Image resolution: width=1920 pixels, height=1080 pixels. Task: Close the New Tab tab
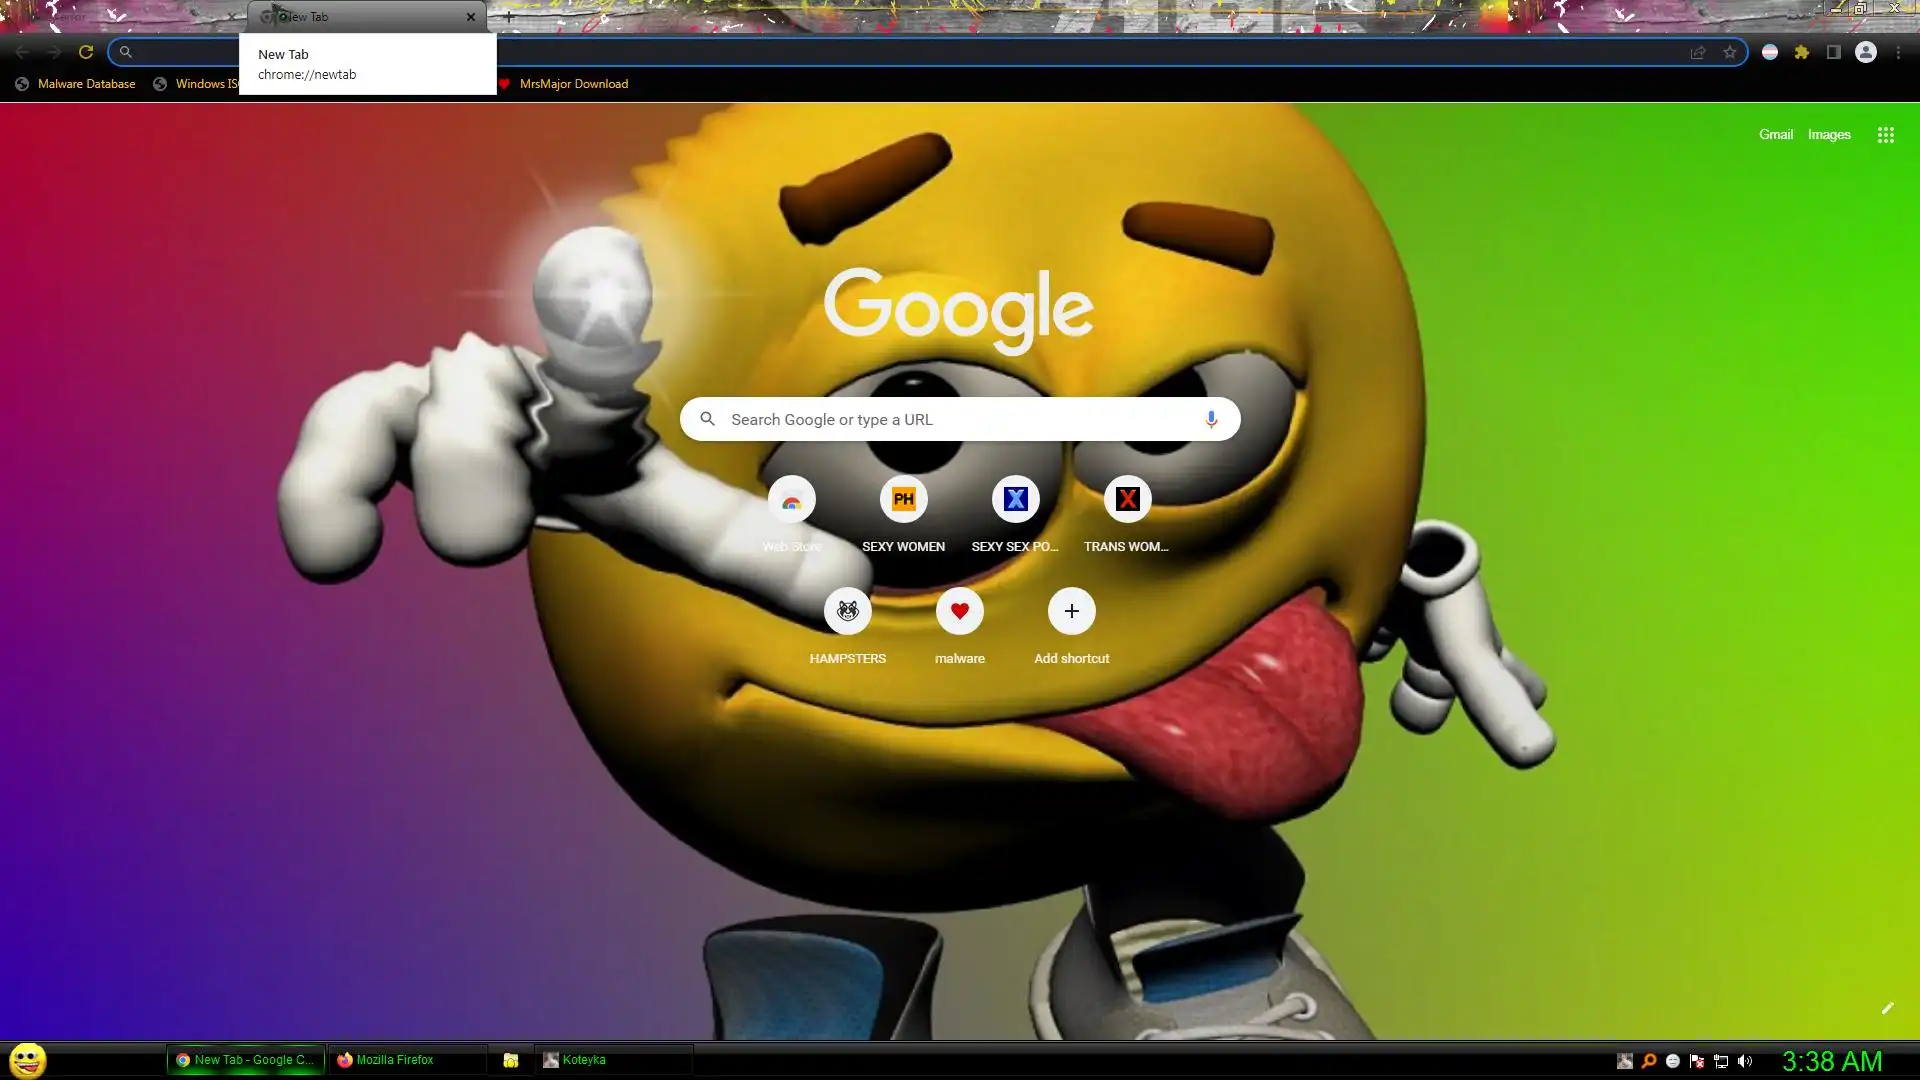pos(471,17)
